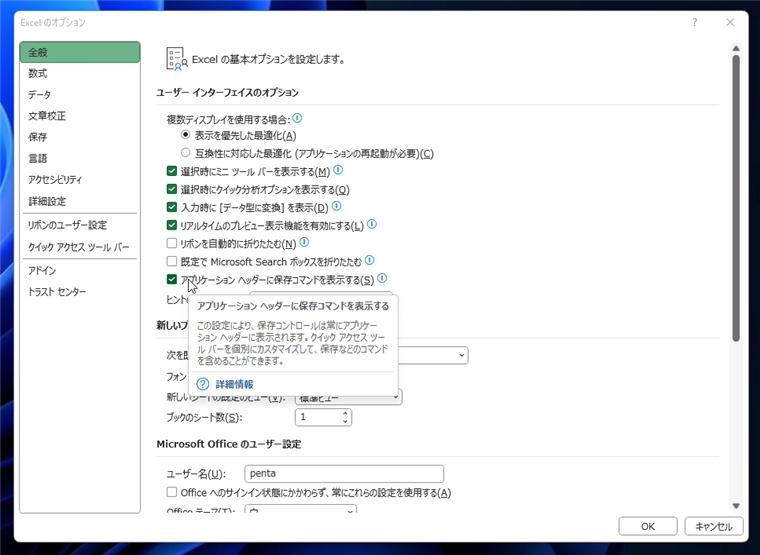Check リボンを自動的に折りたたむ
Viewport: 760px width, 555px height.
(172, 243)
